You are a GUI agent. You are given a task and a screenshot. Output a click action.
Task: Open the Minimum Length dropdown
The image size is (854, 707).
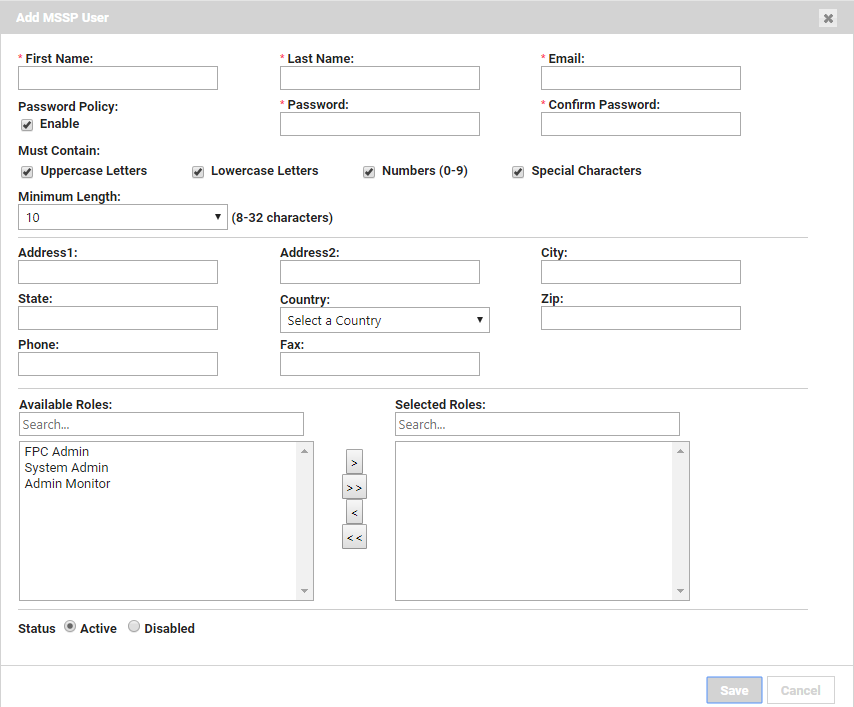click(122, 217)
